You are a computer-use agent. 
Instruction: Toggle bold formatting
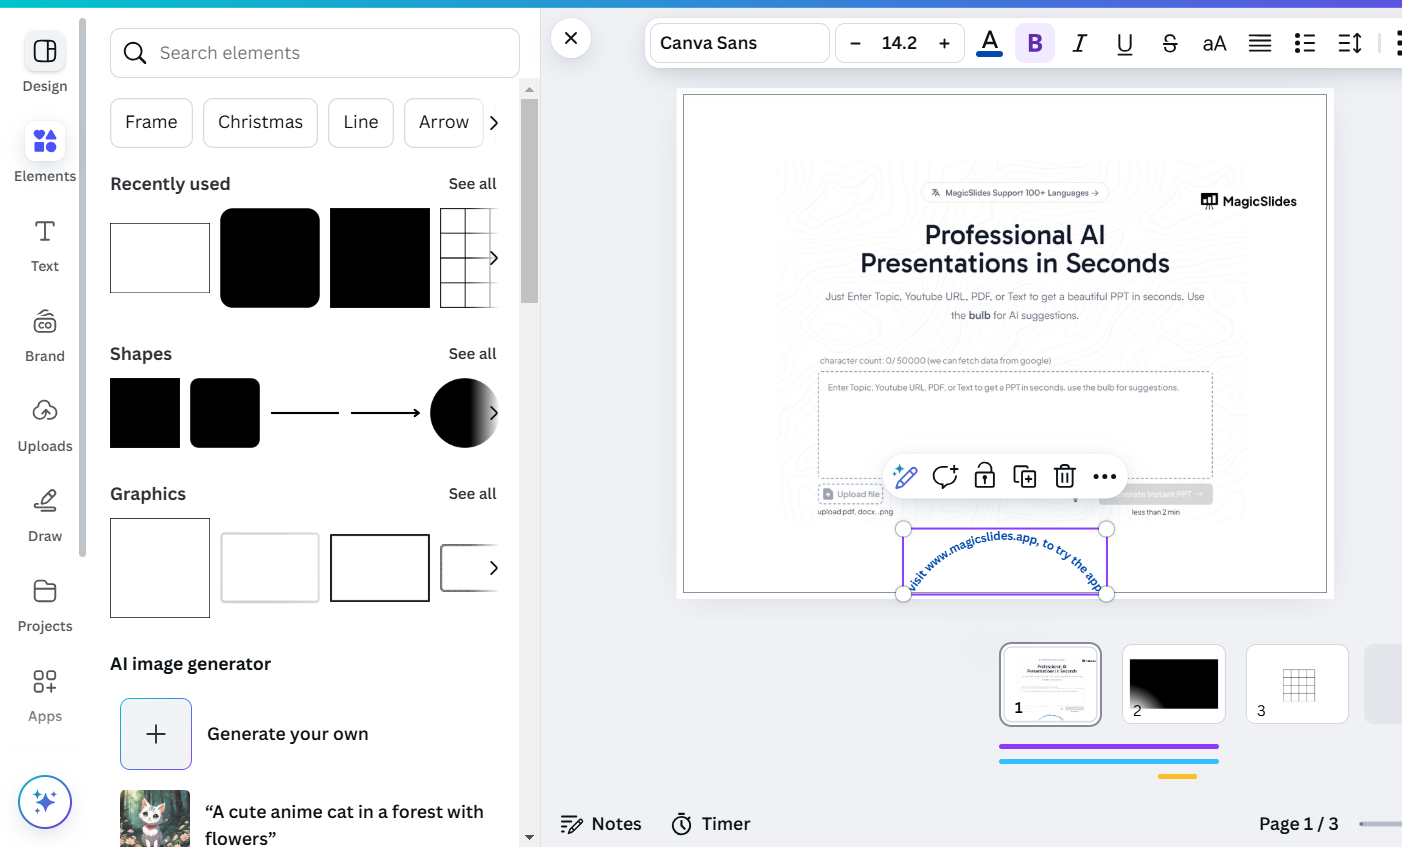click(1035, 43)
